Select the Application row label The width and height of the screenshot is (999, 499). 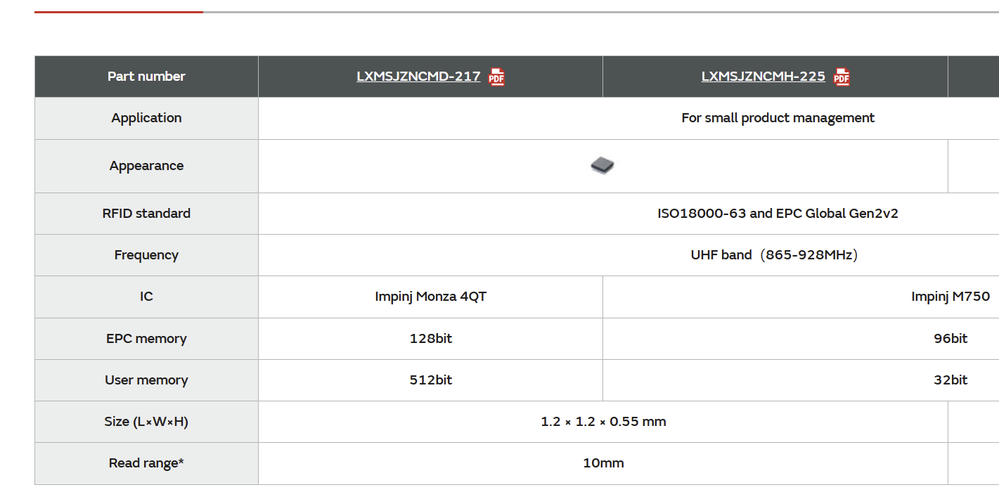(146, 118)
